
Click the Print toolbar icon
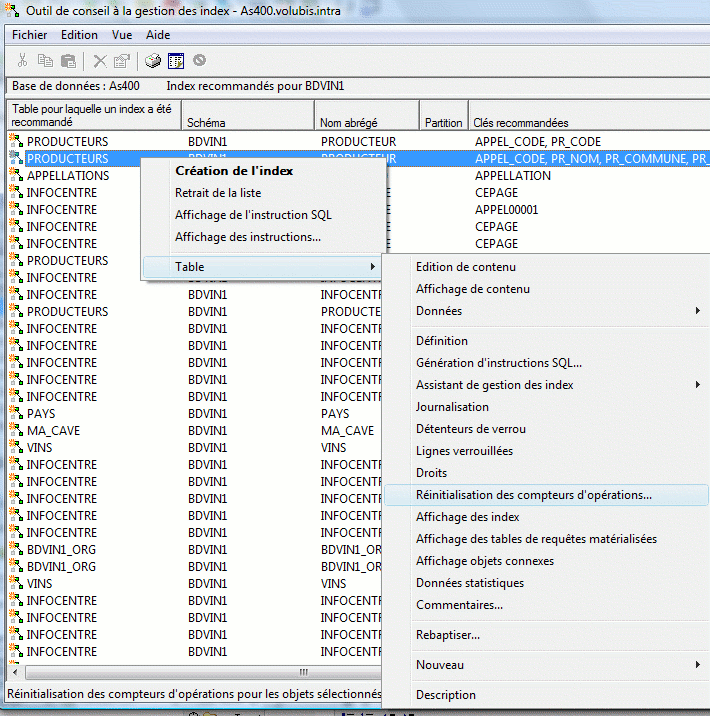click(x=153, y=60)
